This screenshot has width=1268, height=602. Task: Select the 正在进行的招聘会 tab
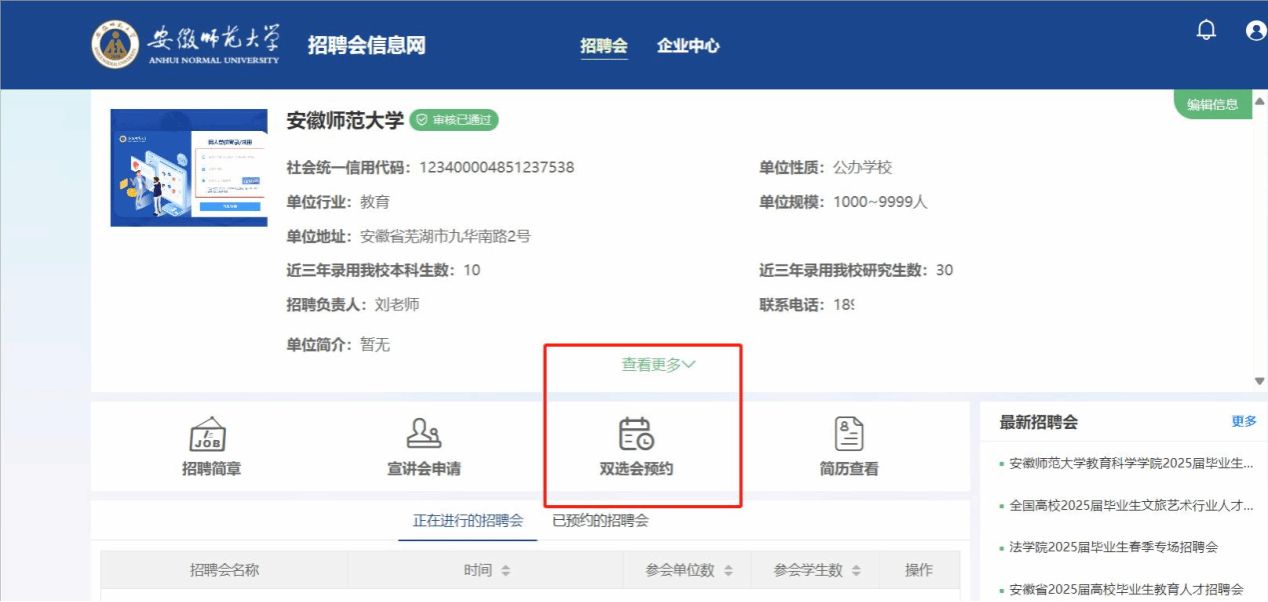(x=468, y=521)
